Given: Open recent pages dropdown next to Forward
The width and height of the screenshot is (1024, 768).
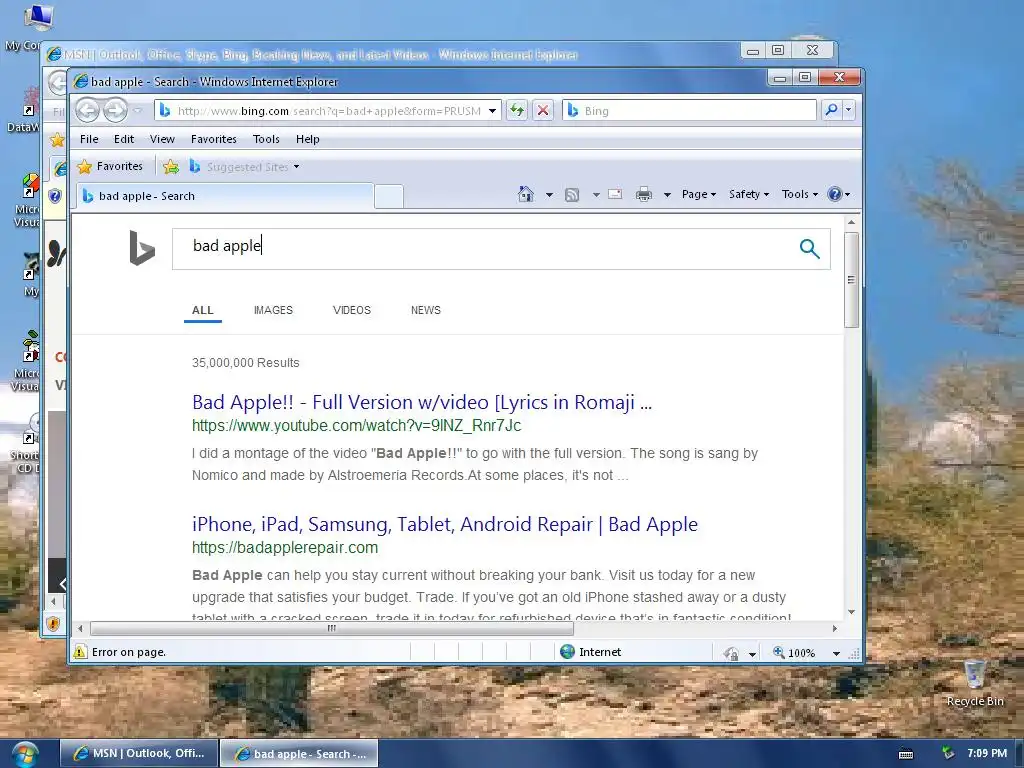Looking at the screenshot, I should pyautogui.click(x=137, y=111).
